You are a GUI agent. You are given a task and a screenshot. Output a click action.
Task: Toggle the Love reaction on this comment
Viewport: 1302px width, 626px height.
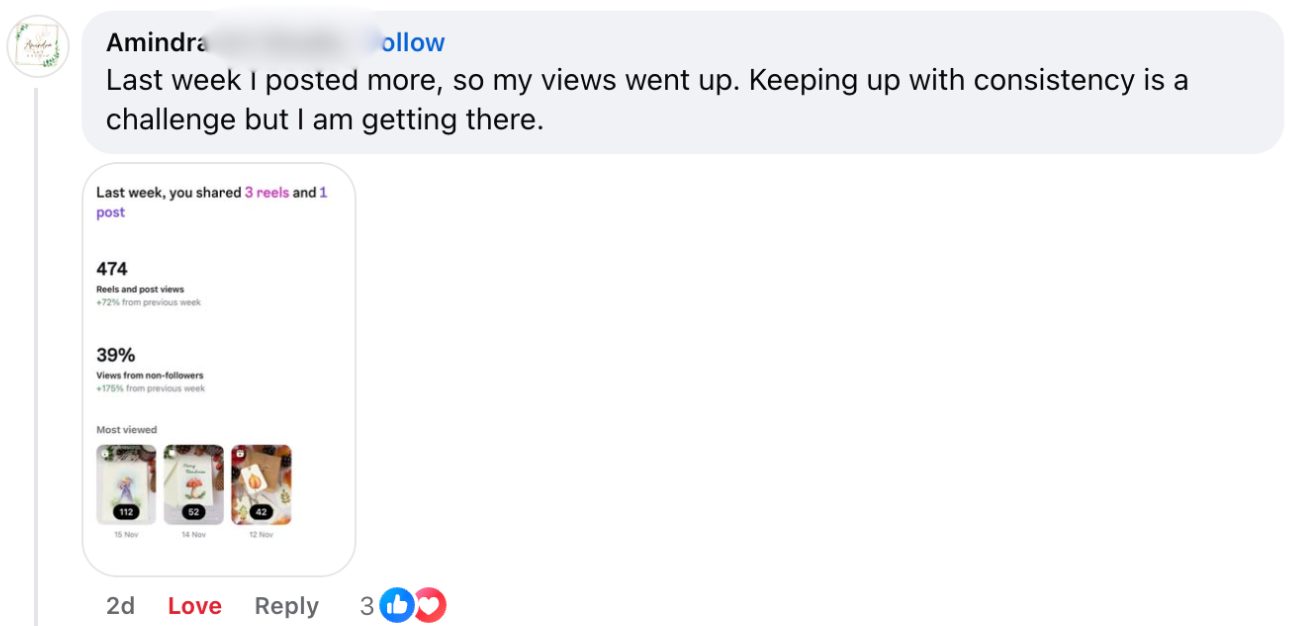click(195, 606)
